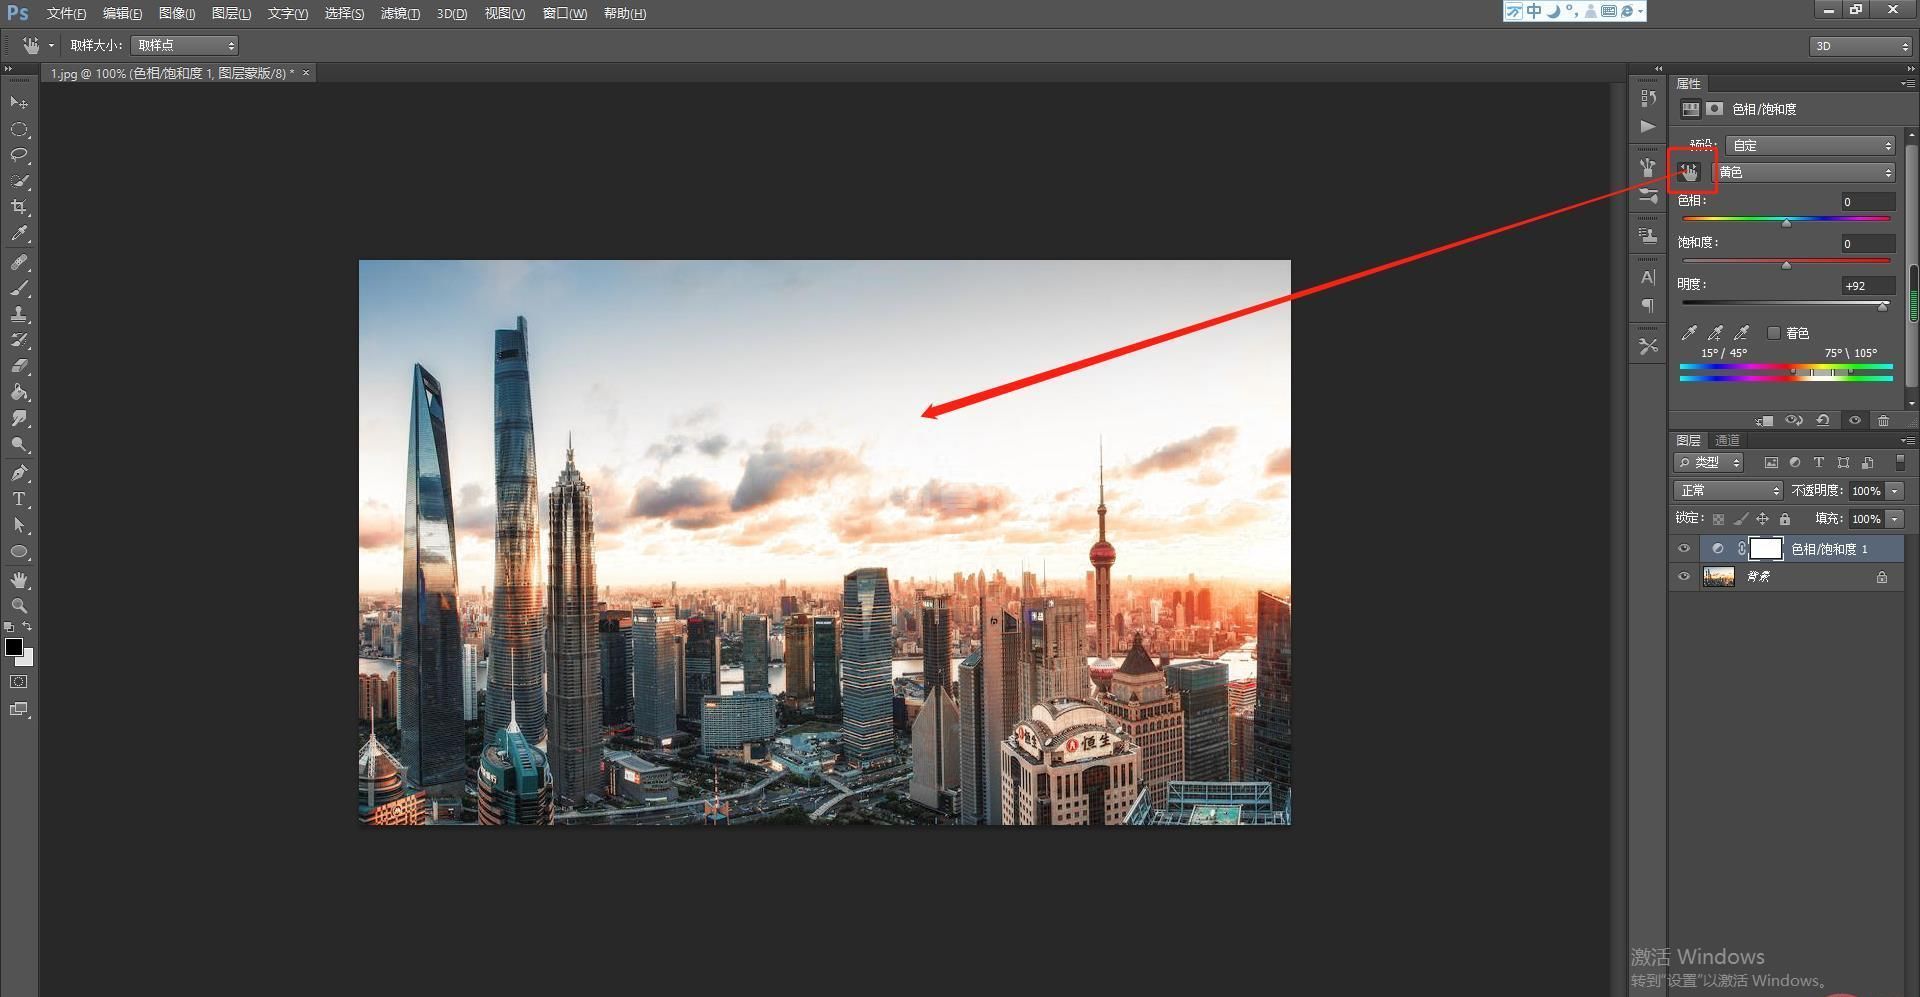Toggle lock transparent pixels
This screenshot has width=1920, height=997.
1718,519
